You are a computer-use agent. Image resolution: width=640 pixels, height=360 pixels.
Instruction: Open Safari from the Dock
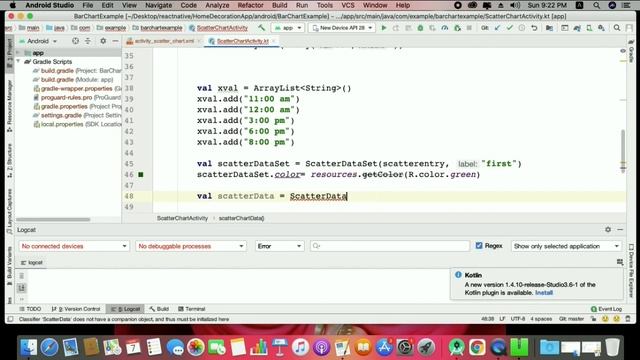click(x=49, y=347)
